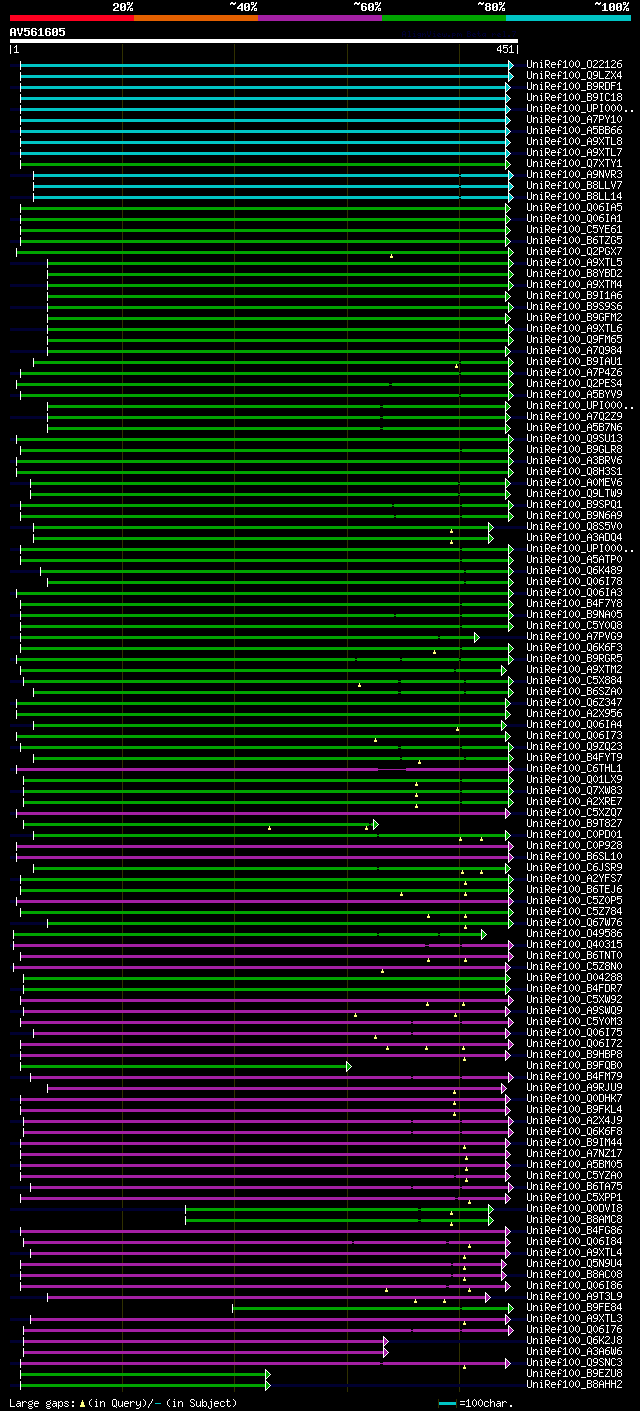640x1411 pixels.
Task: Select the UniRef100_A0MEV6 label
Action: tap(574, 482)
